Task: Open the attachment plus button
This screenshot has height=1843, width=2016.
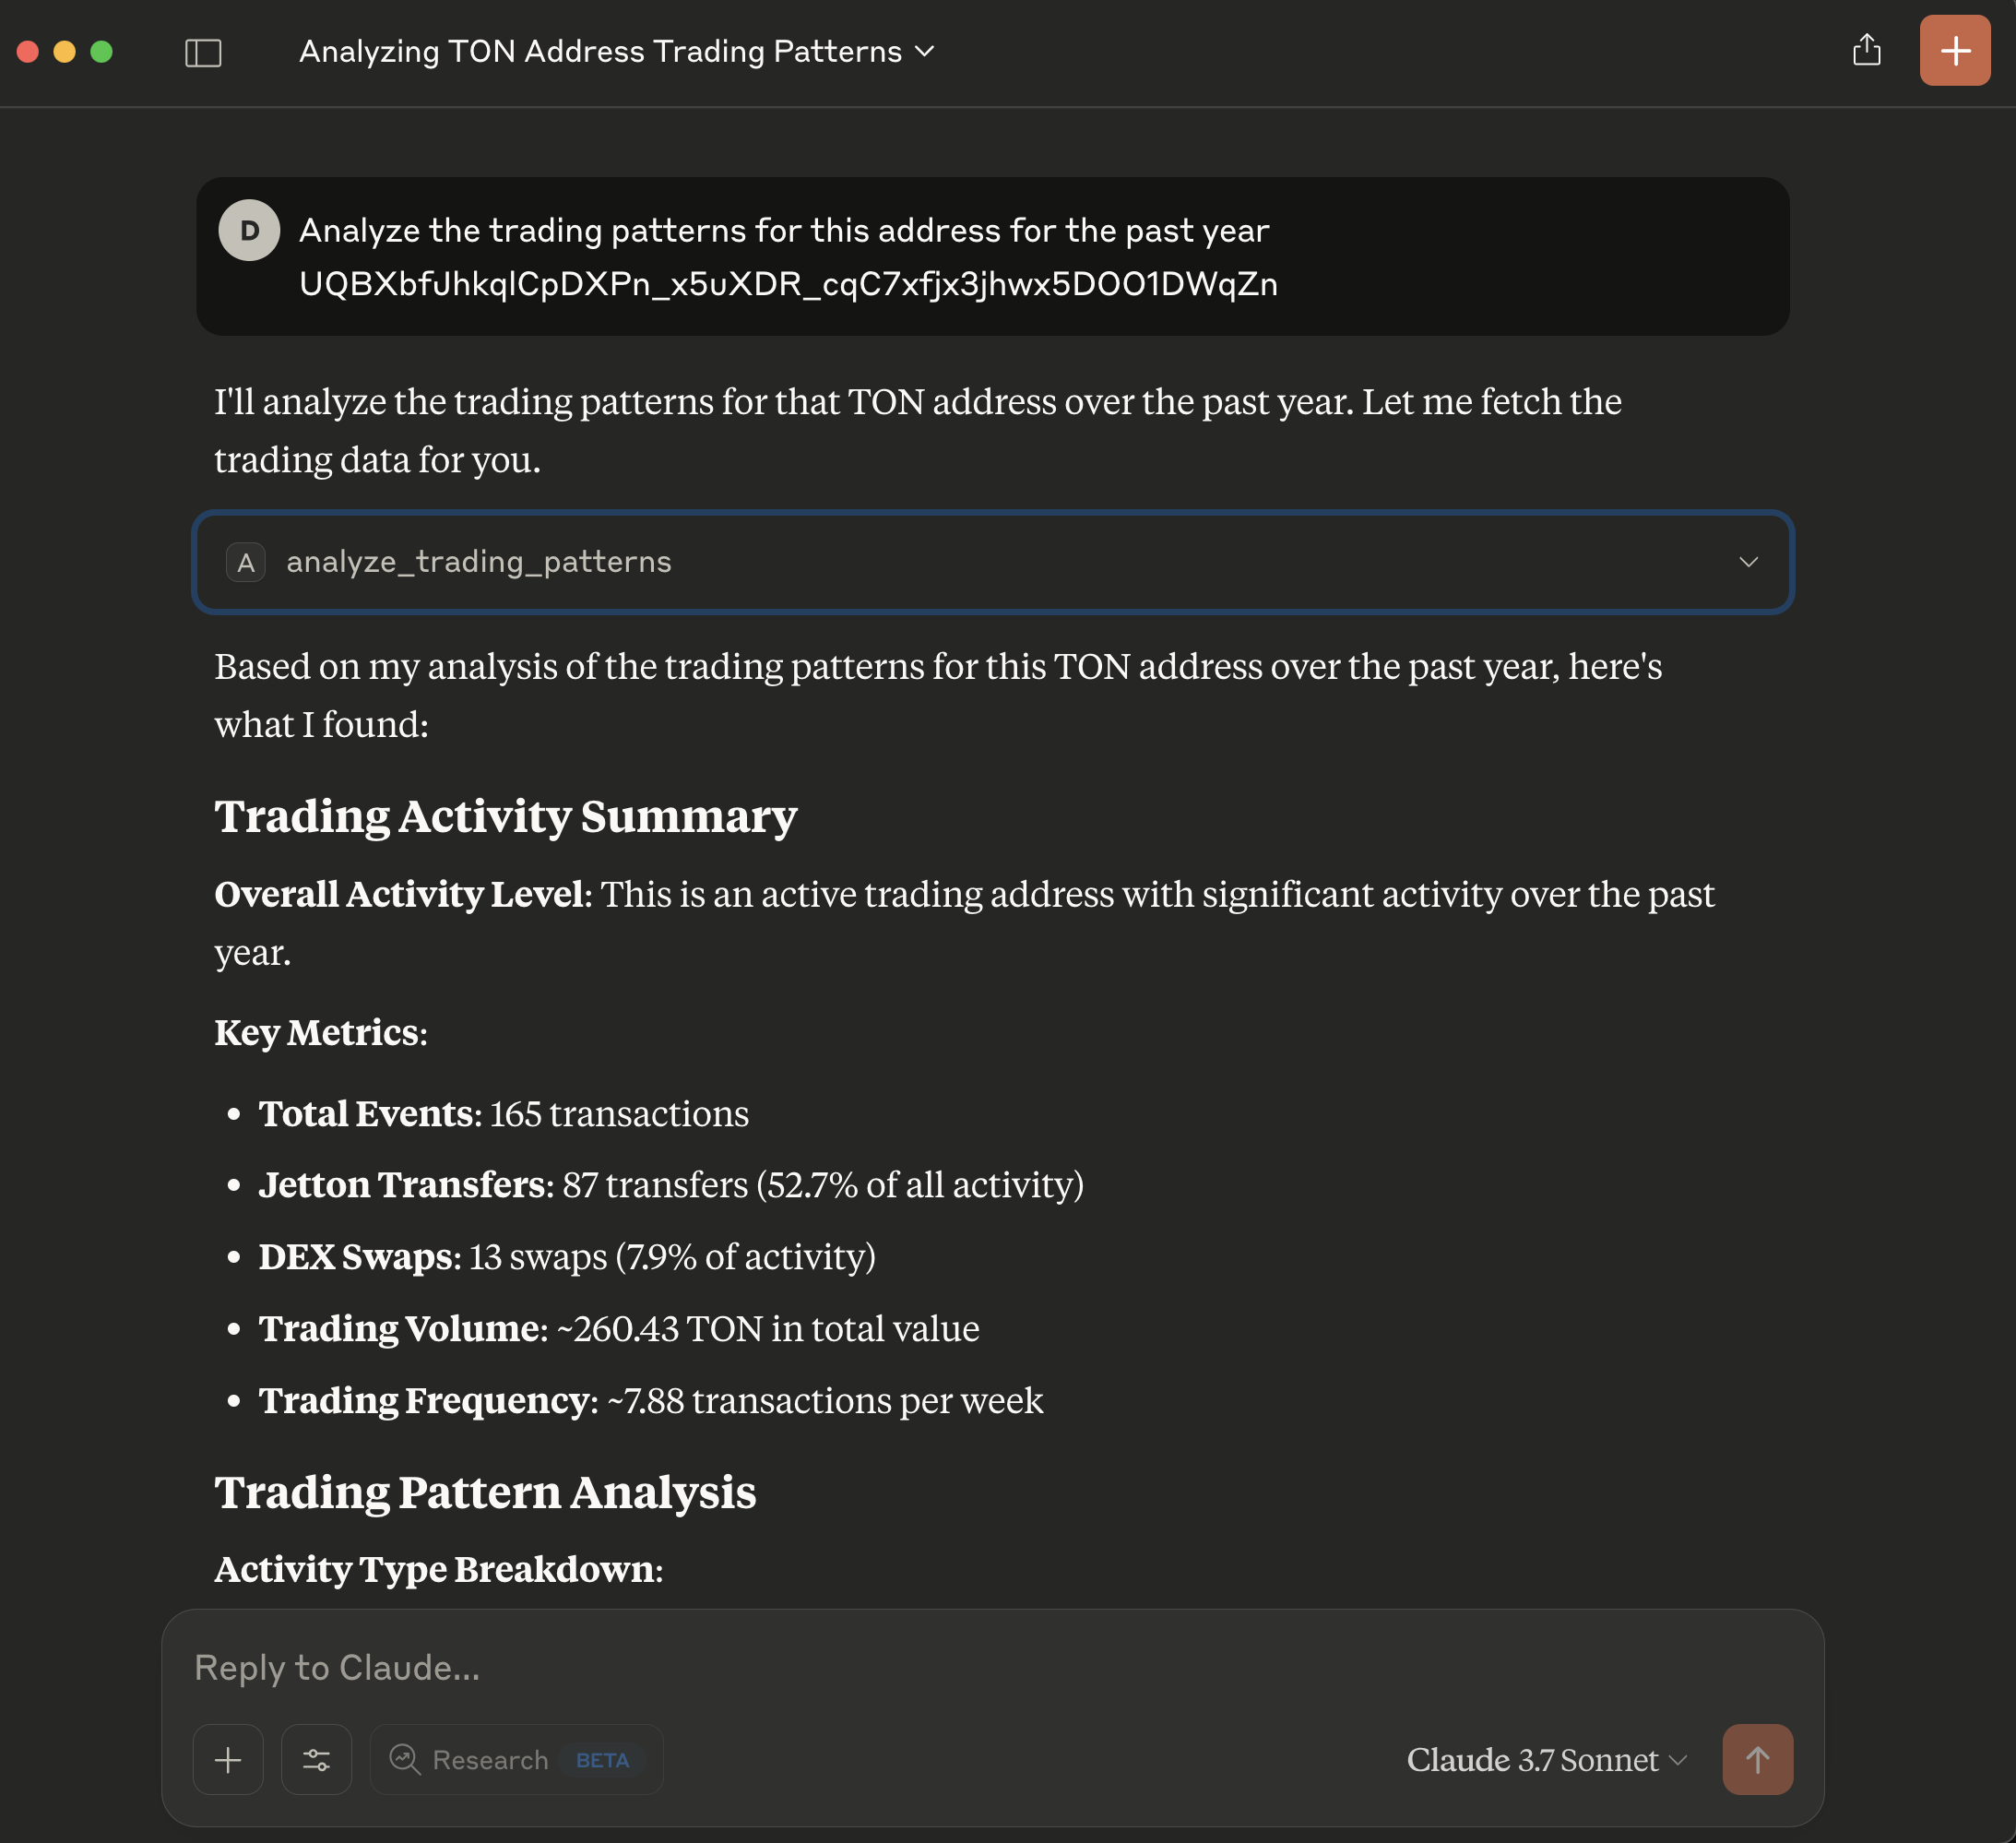Action: (x=228, y=1759)
